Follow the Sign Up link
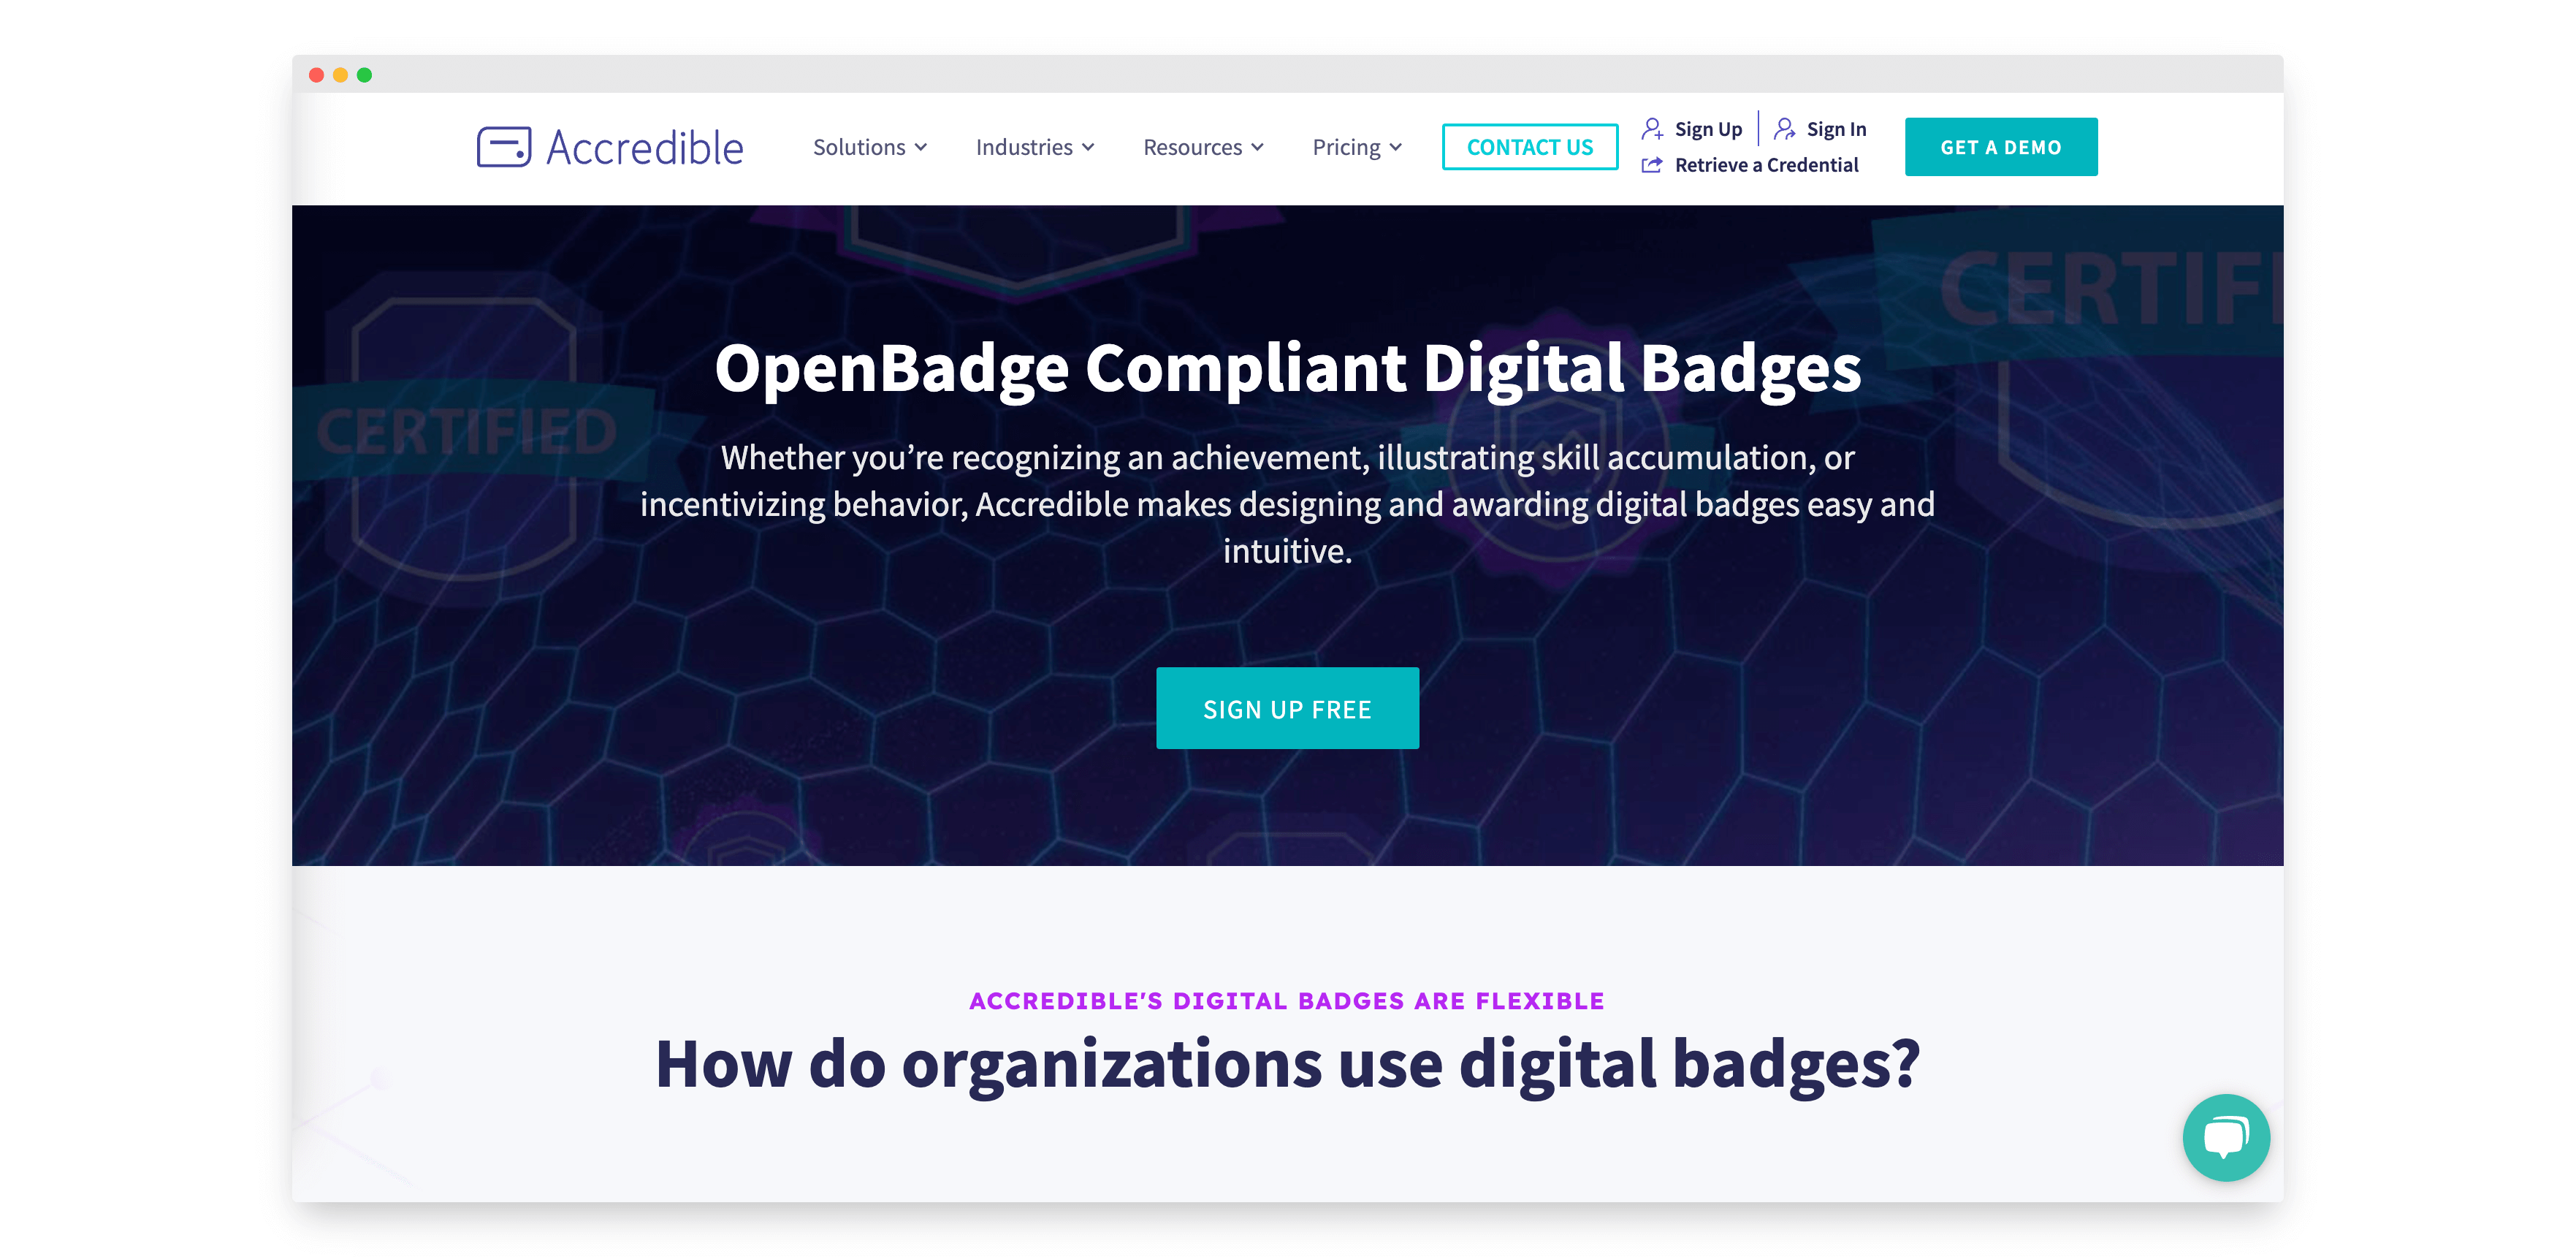 click(1708, 129)
